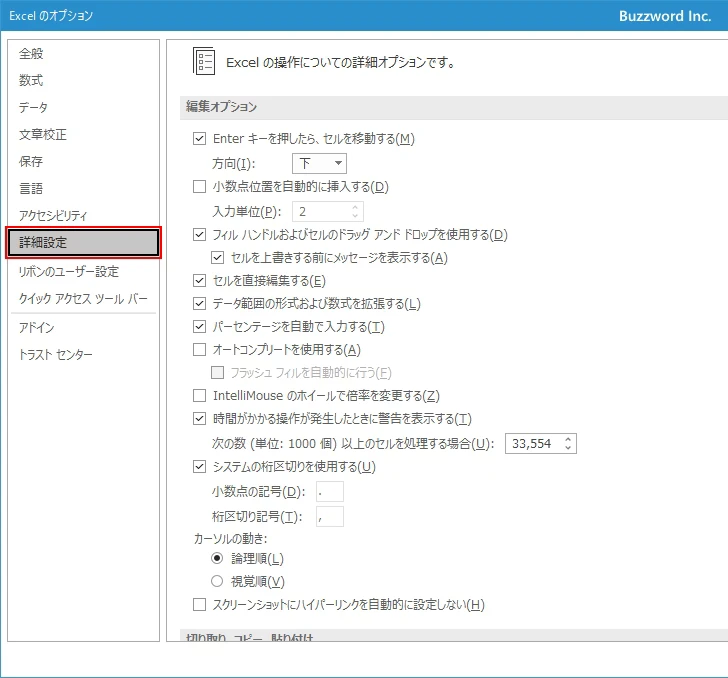Select the 詳細設定 category
The width and height of the screenshot is (728, 678).
pos(84,242)
